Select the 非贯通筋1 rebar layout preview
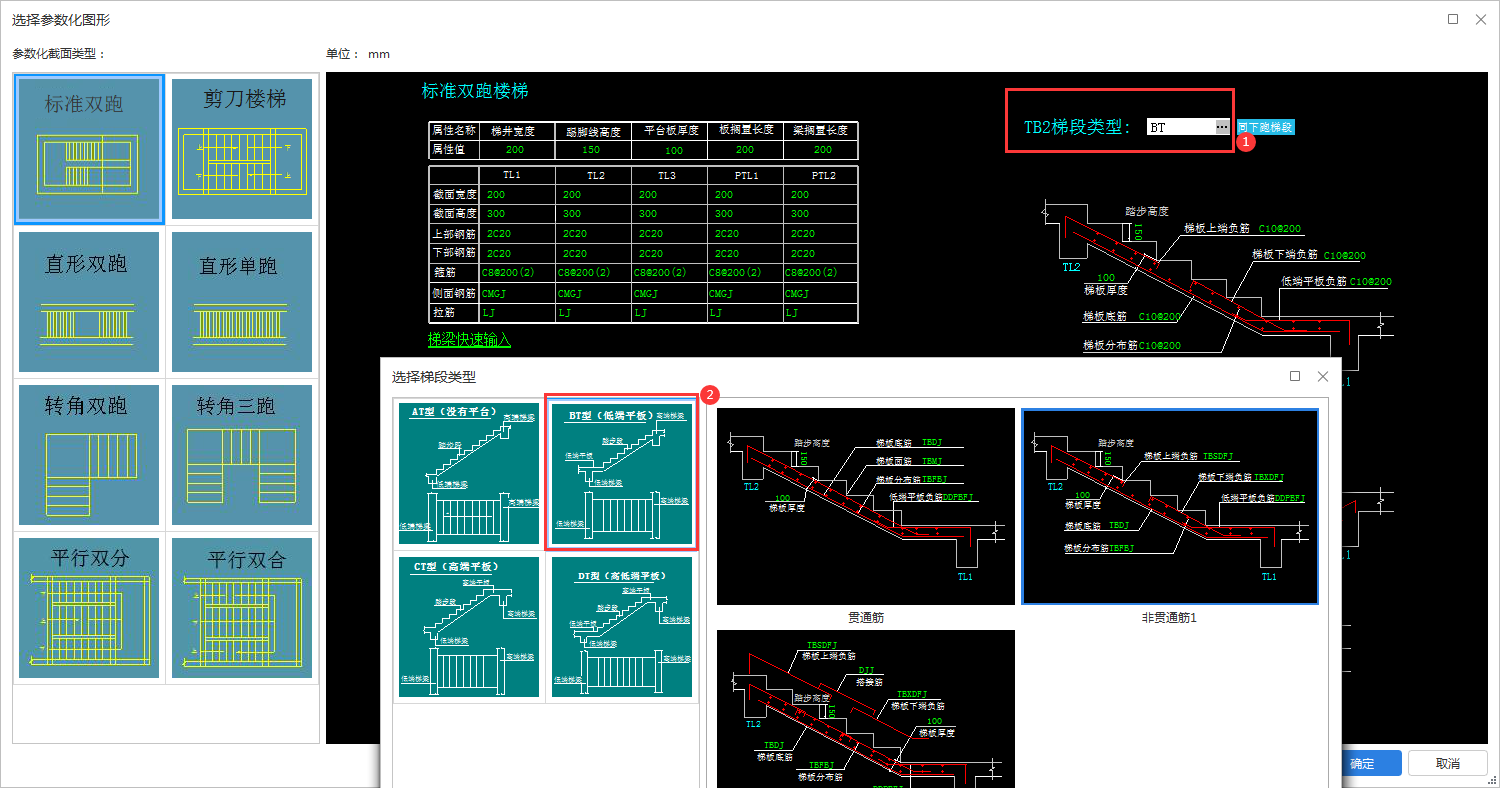Viewport: 1500px width, 788px height. 1169,506
